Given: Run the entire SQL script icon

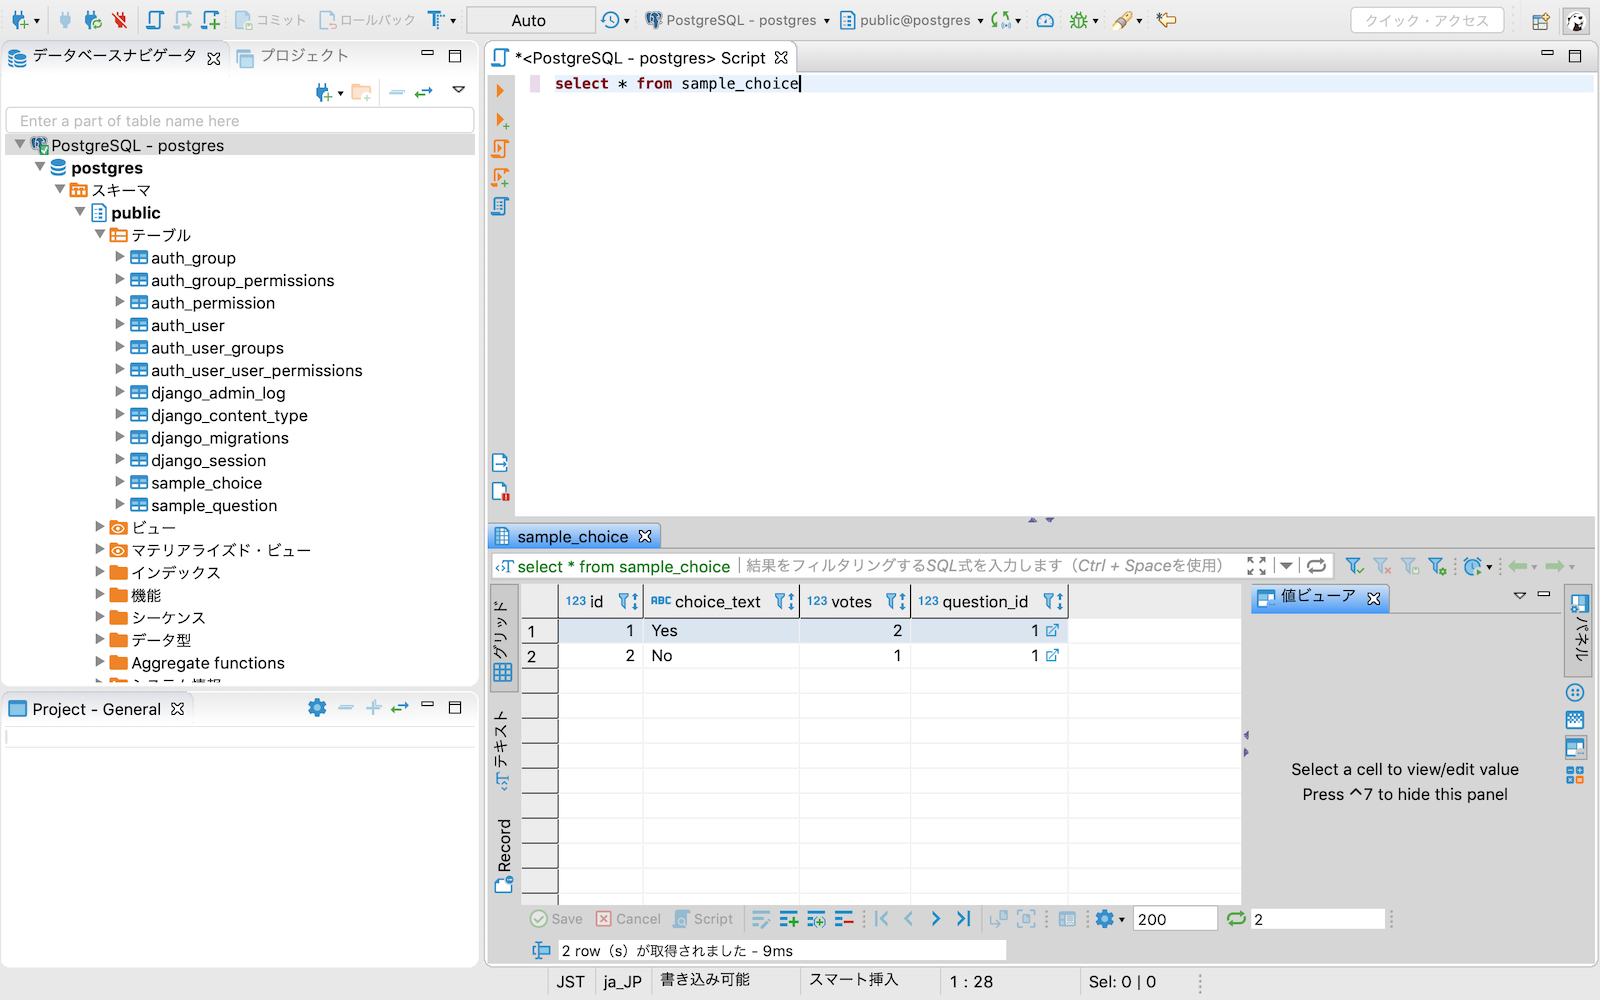Looking at the screenshot, I should pos(500,147).
